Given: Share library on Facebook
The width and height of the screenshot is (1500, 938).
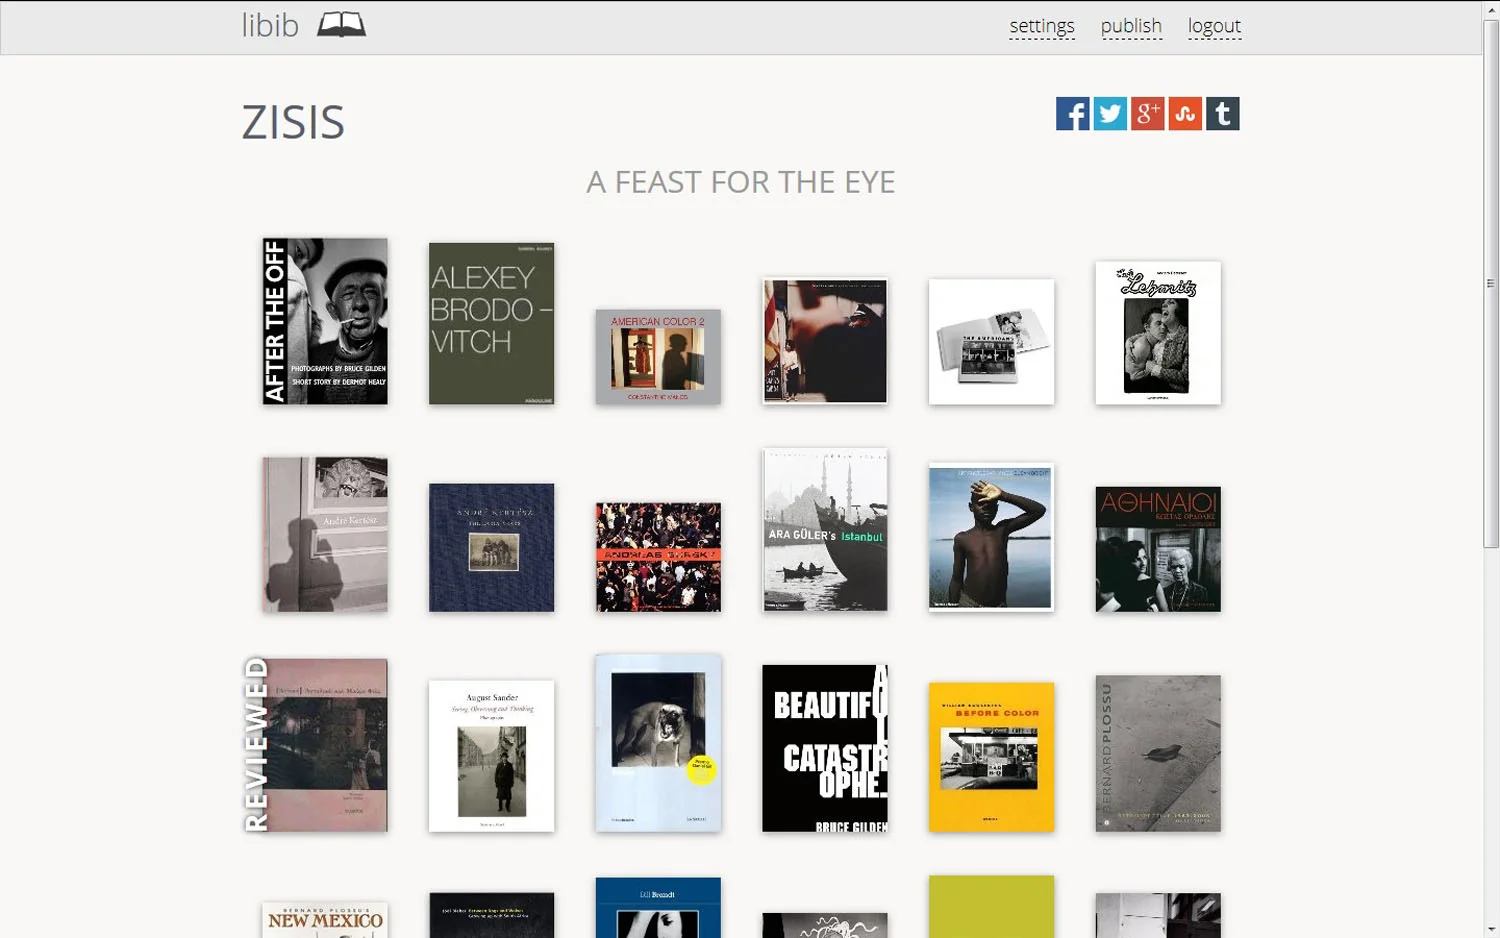Looking at the screenshot, I should click(x=1072, y=114).
